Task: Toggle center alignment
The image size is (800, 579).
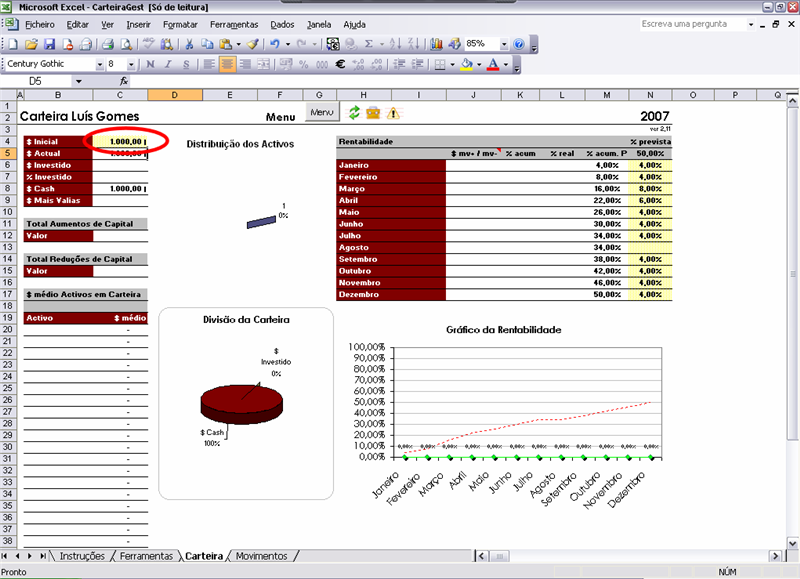Action: (227, 64)
